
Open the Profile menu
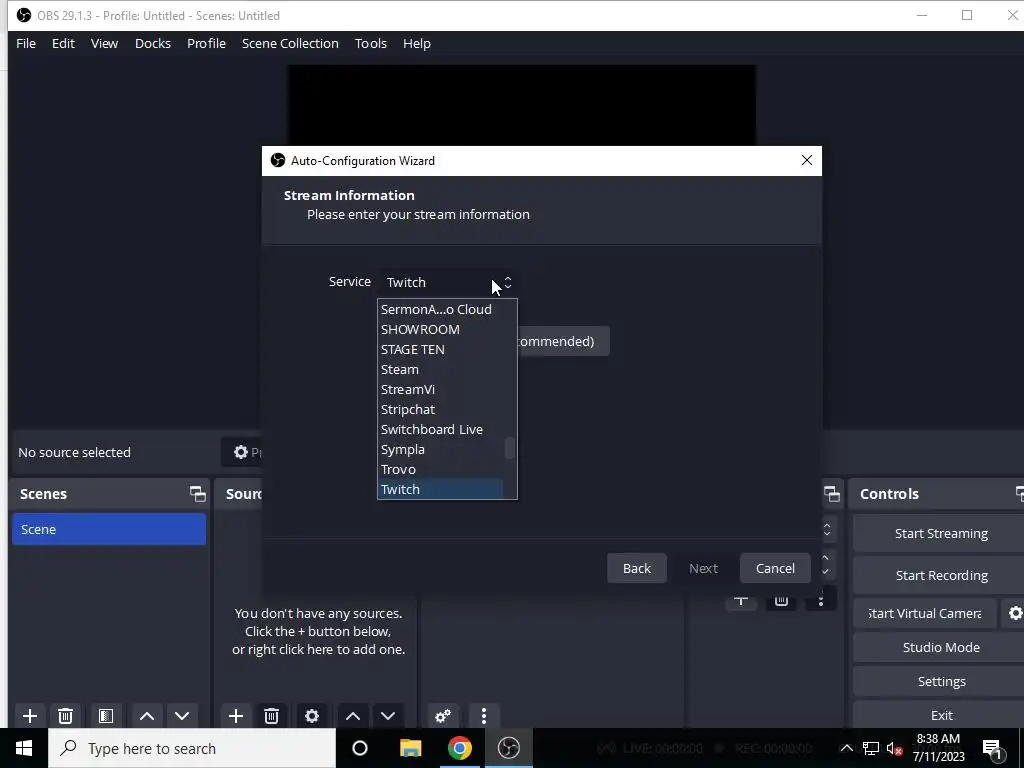206,43
